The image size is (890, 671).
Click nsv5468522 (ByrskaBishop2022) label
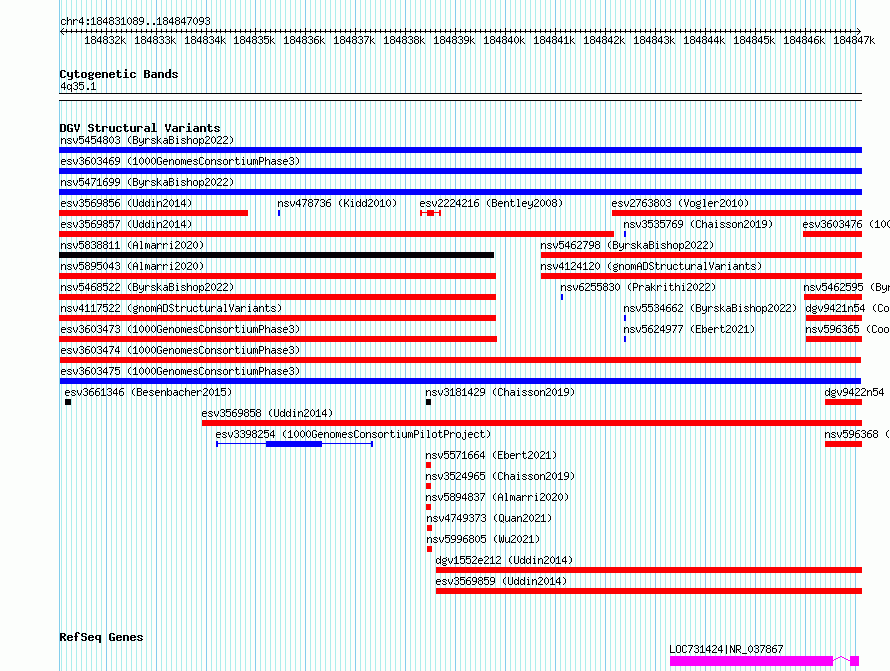[147, 287]
